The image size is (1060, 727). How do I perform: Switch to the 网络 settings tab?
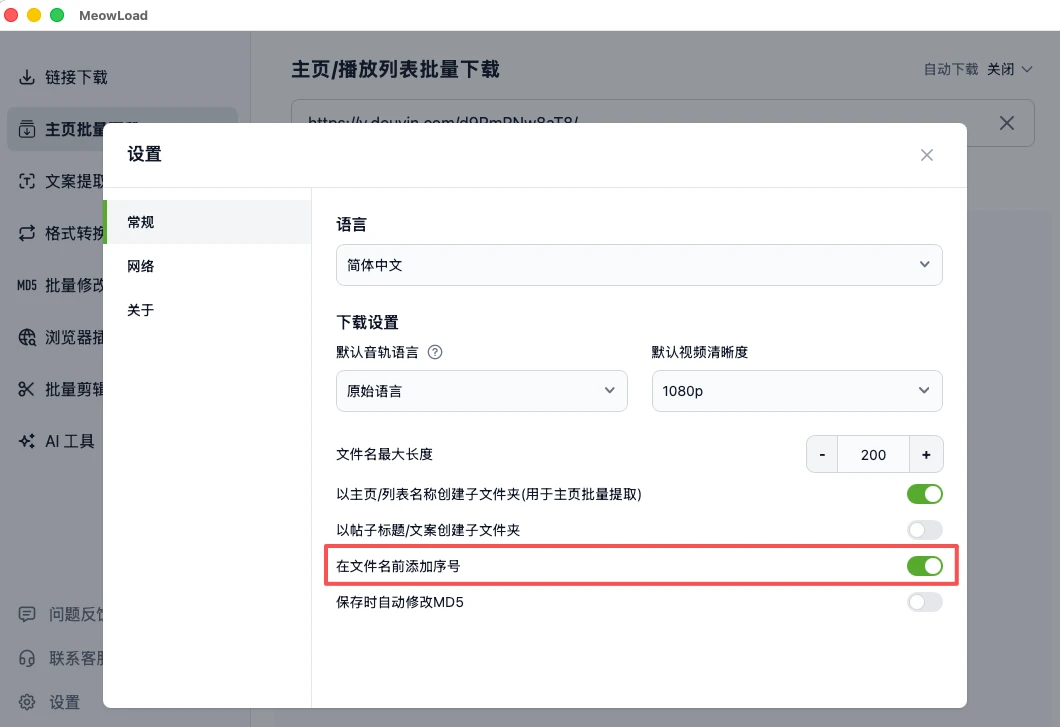tap(141, 266)
